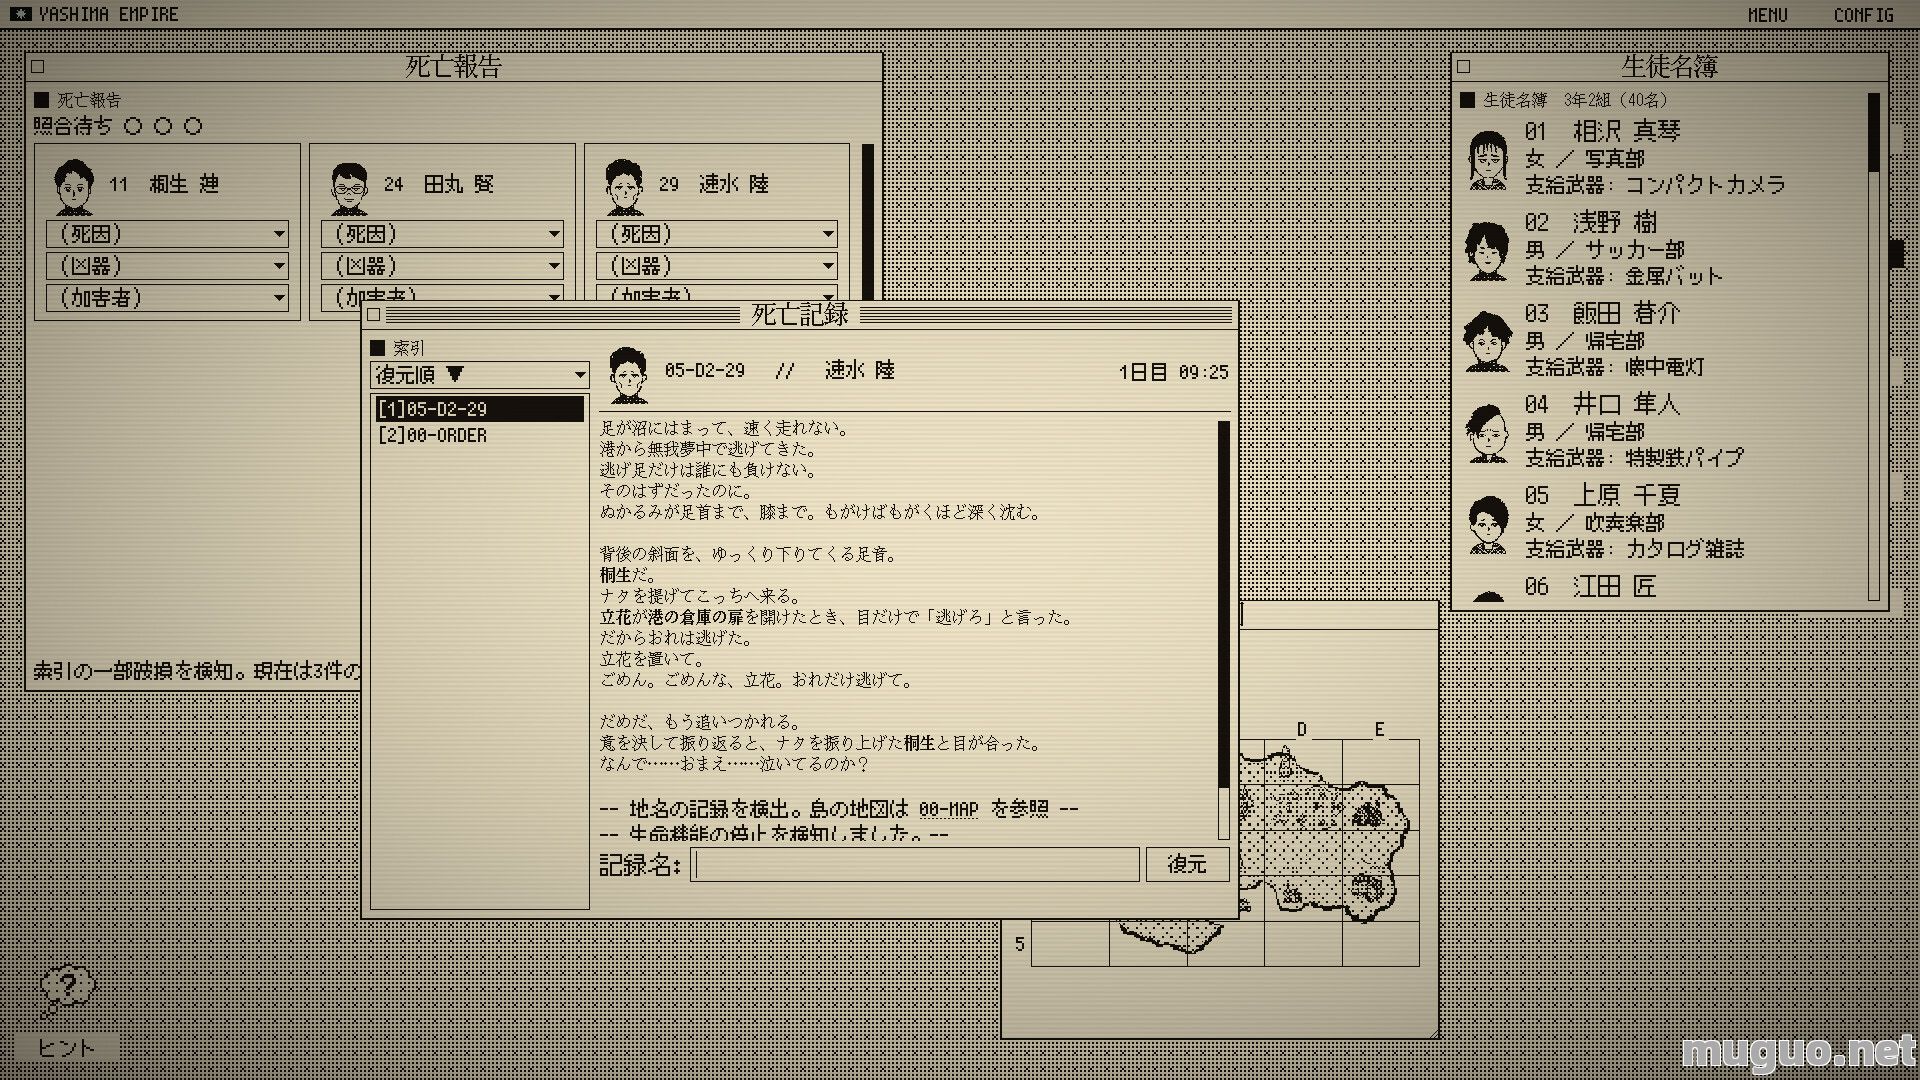Click the second 照合待ち circle indicator
This screenshot has width=1920, height=1080.
tap(163, 126)
